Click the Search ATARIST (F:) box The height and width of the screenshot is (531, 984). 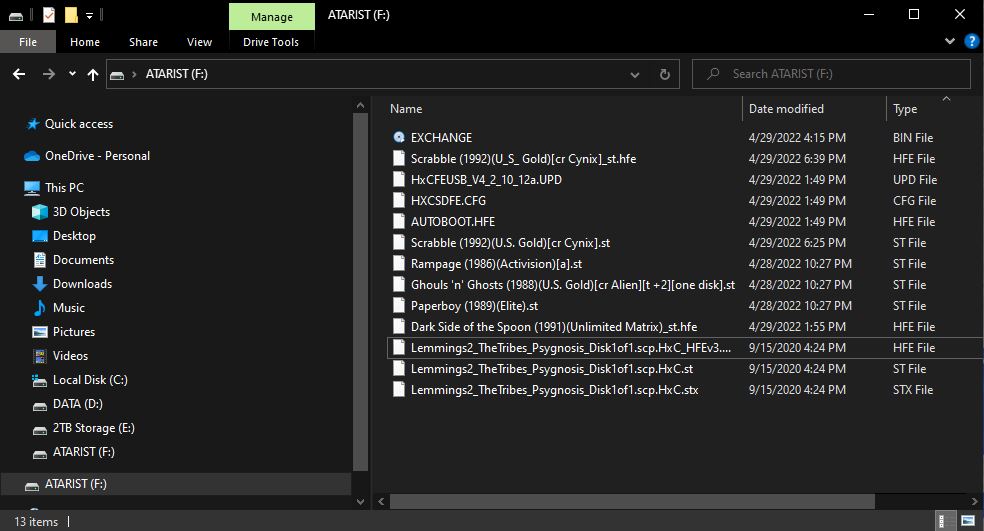(x=831, y=74)
